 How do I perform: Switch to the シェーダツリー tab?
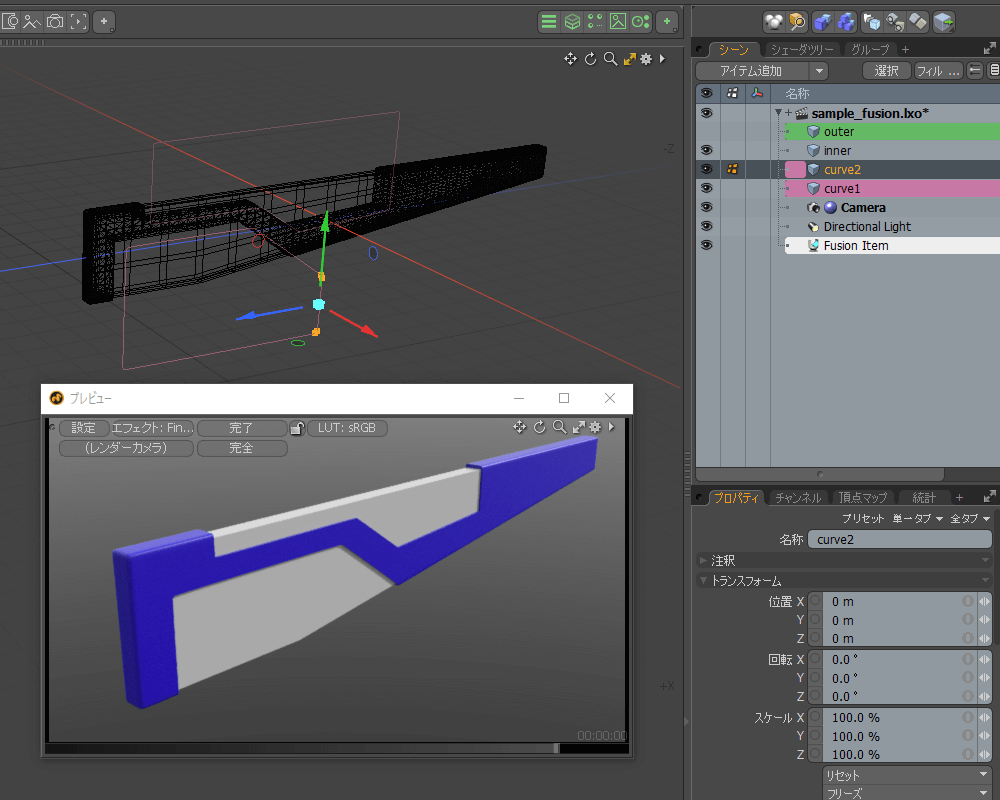802,49
